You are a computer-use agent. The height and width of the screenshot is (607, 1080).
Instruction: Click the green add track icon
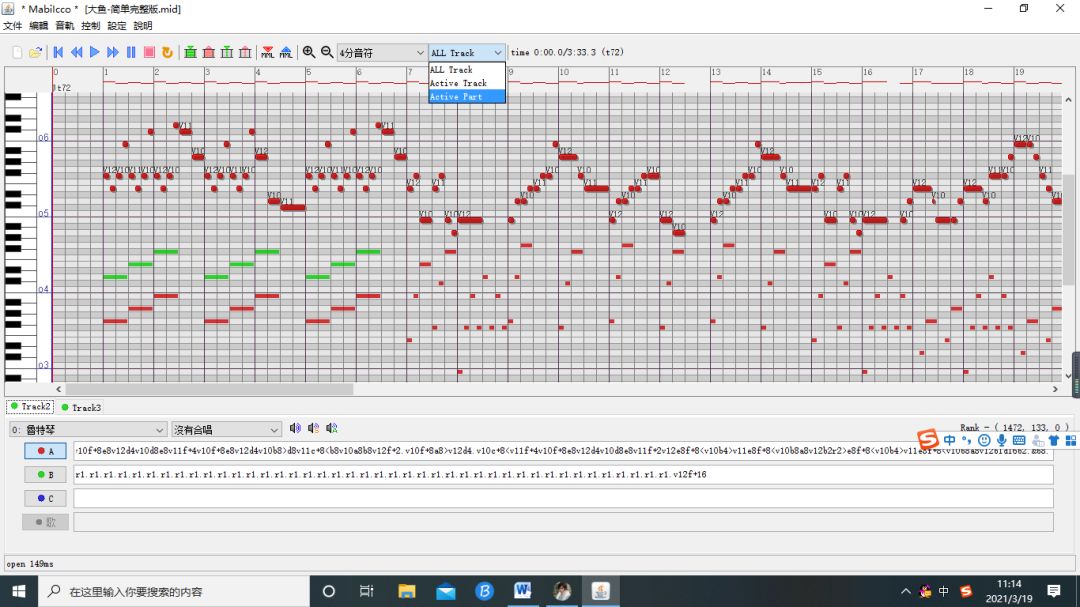click(190, 52)
